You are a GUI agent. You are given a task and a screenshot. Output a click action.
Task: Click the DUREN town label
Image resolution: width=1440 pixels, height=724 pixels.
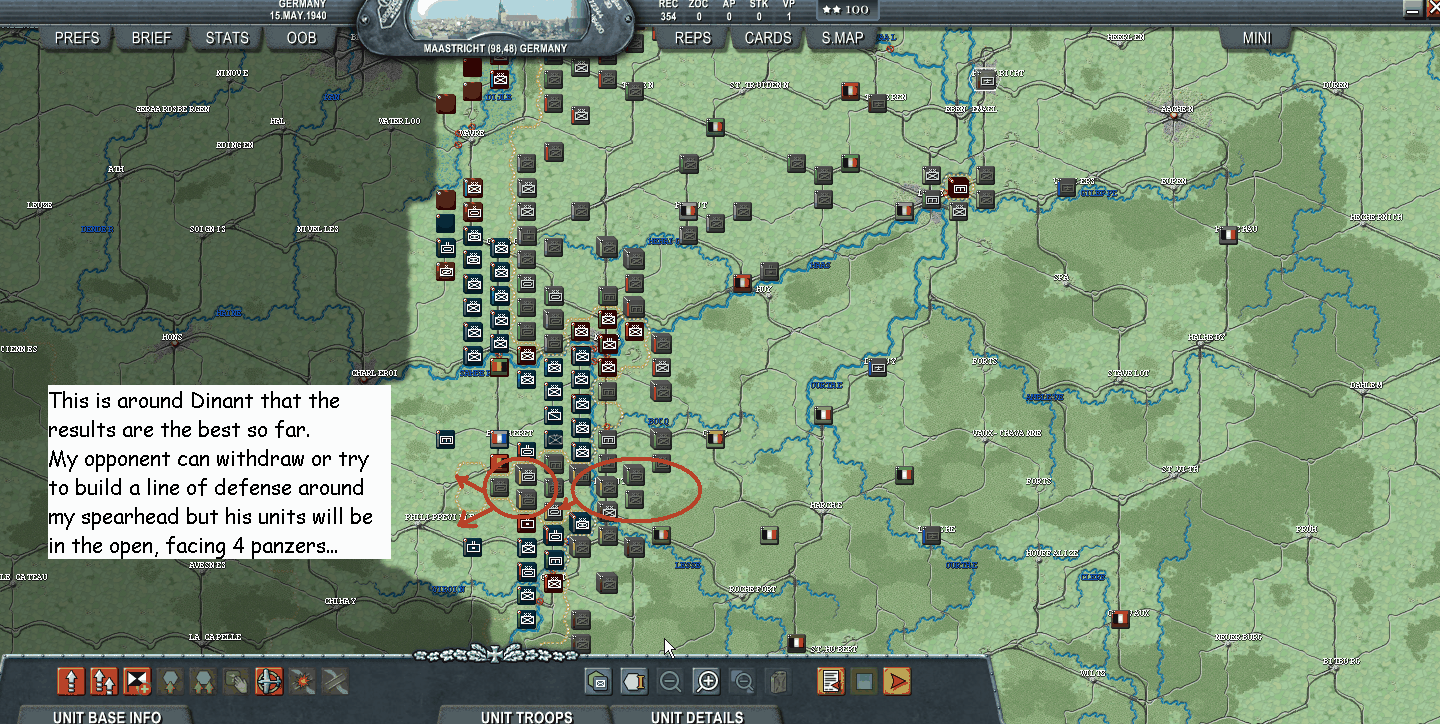(x=1335, y=85)
